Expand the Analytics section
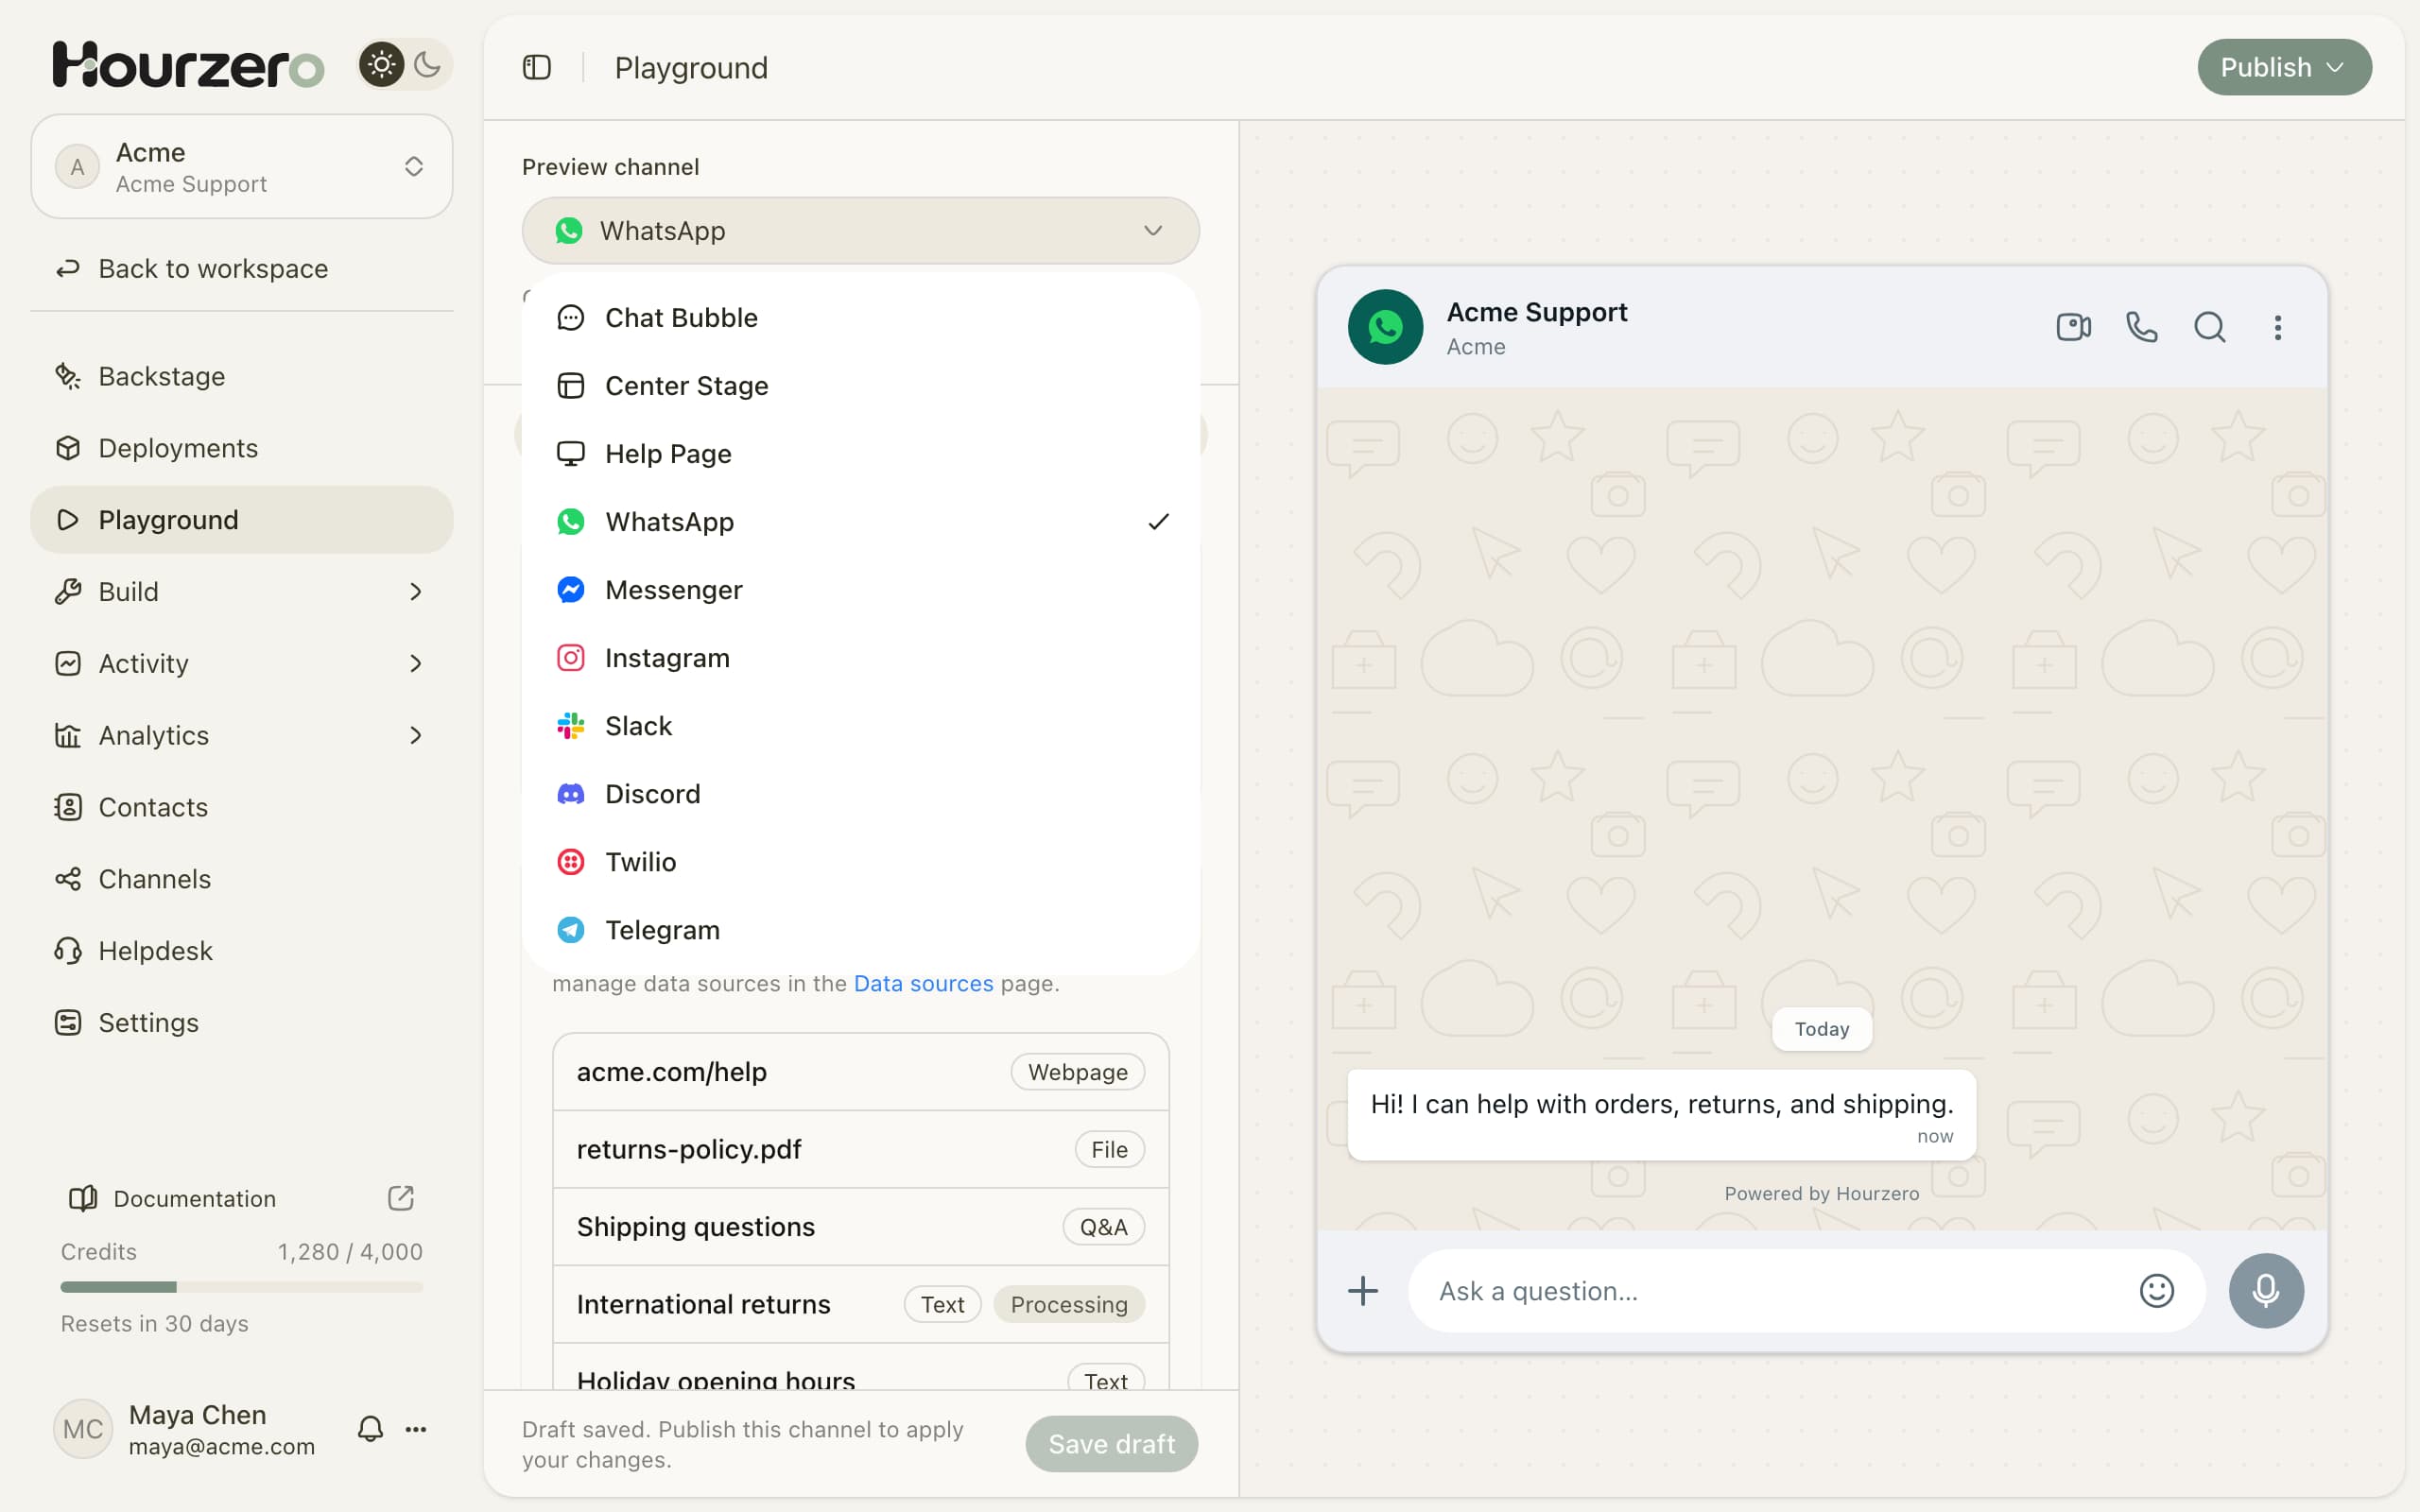2420x1512 pixels. [242, 735]
